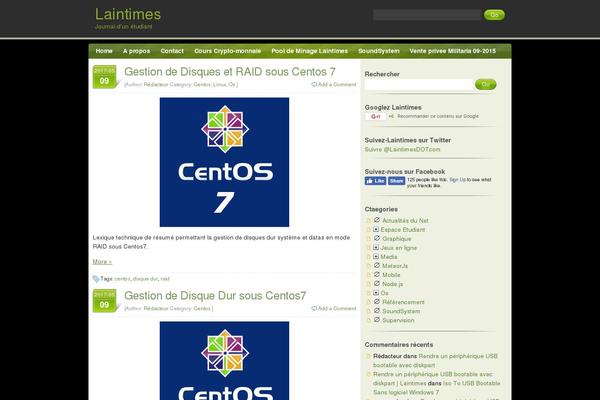Click the Facebook Like button
600x400 pixels.
pos(375,181)
